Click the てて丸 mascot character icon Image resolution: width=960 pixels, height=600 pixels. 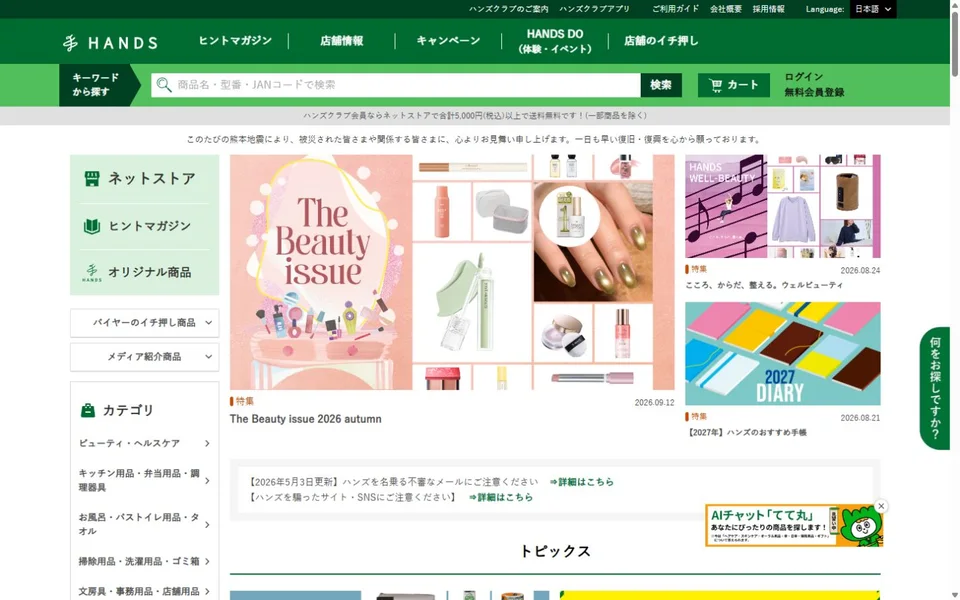point(861,525)
